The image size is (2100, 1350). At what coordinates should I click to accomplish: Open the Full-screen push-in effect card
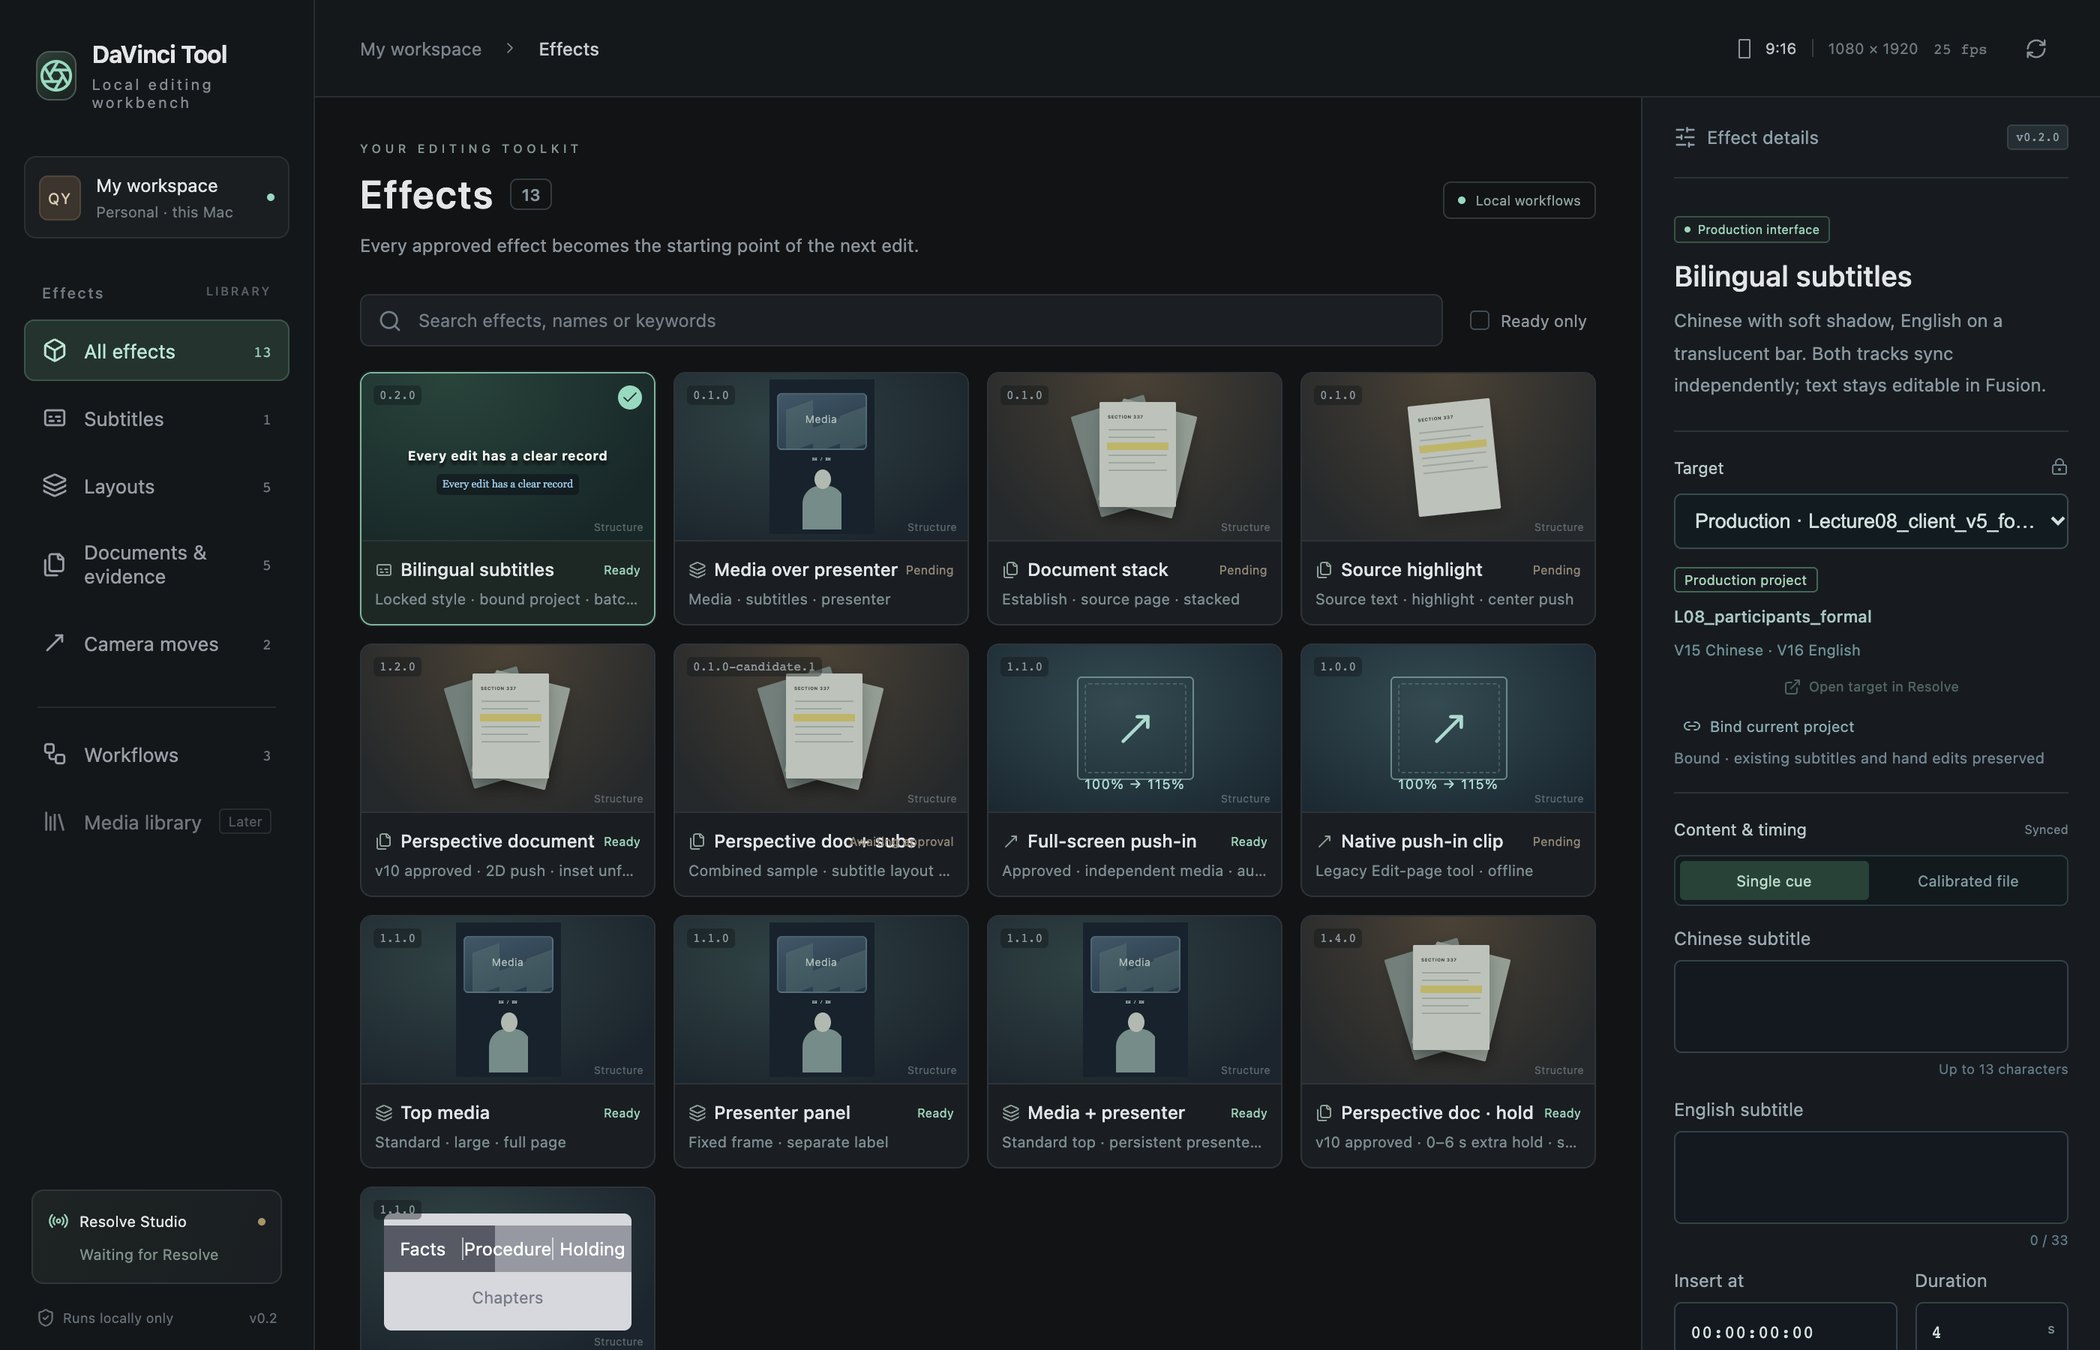(x=1134, y=770)
